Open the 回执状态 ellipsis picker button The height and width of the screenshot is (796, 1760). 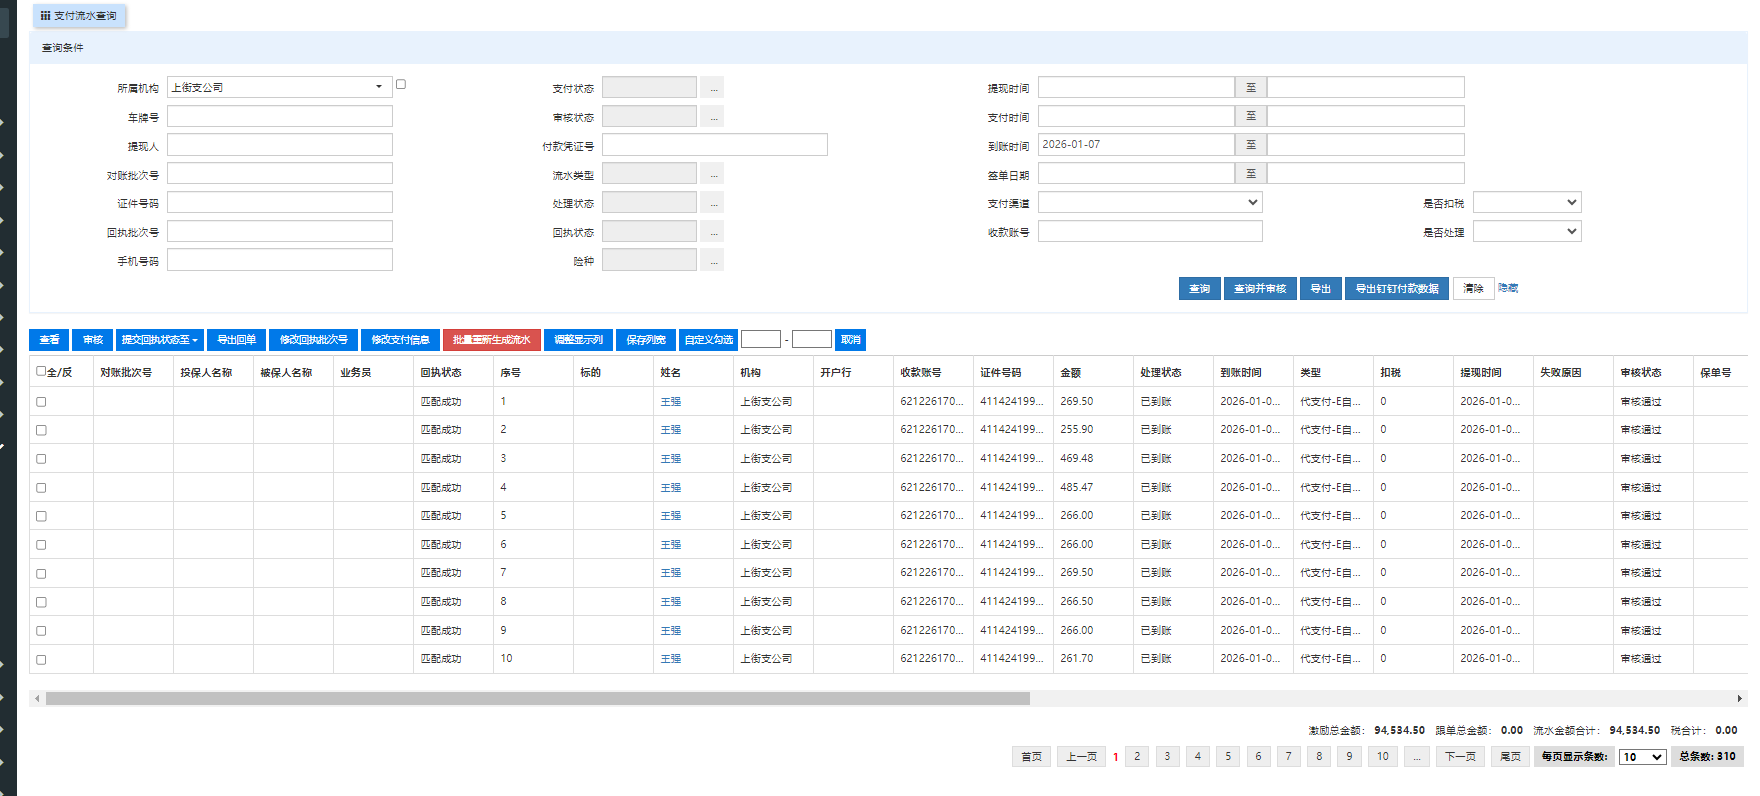click(x=712, y=232)
